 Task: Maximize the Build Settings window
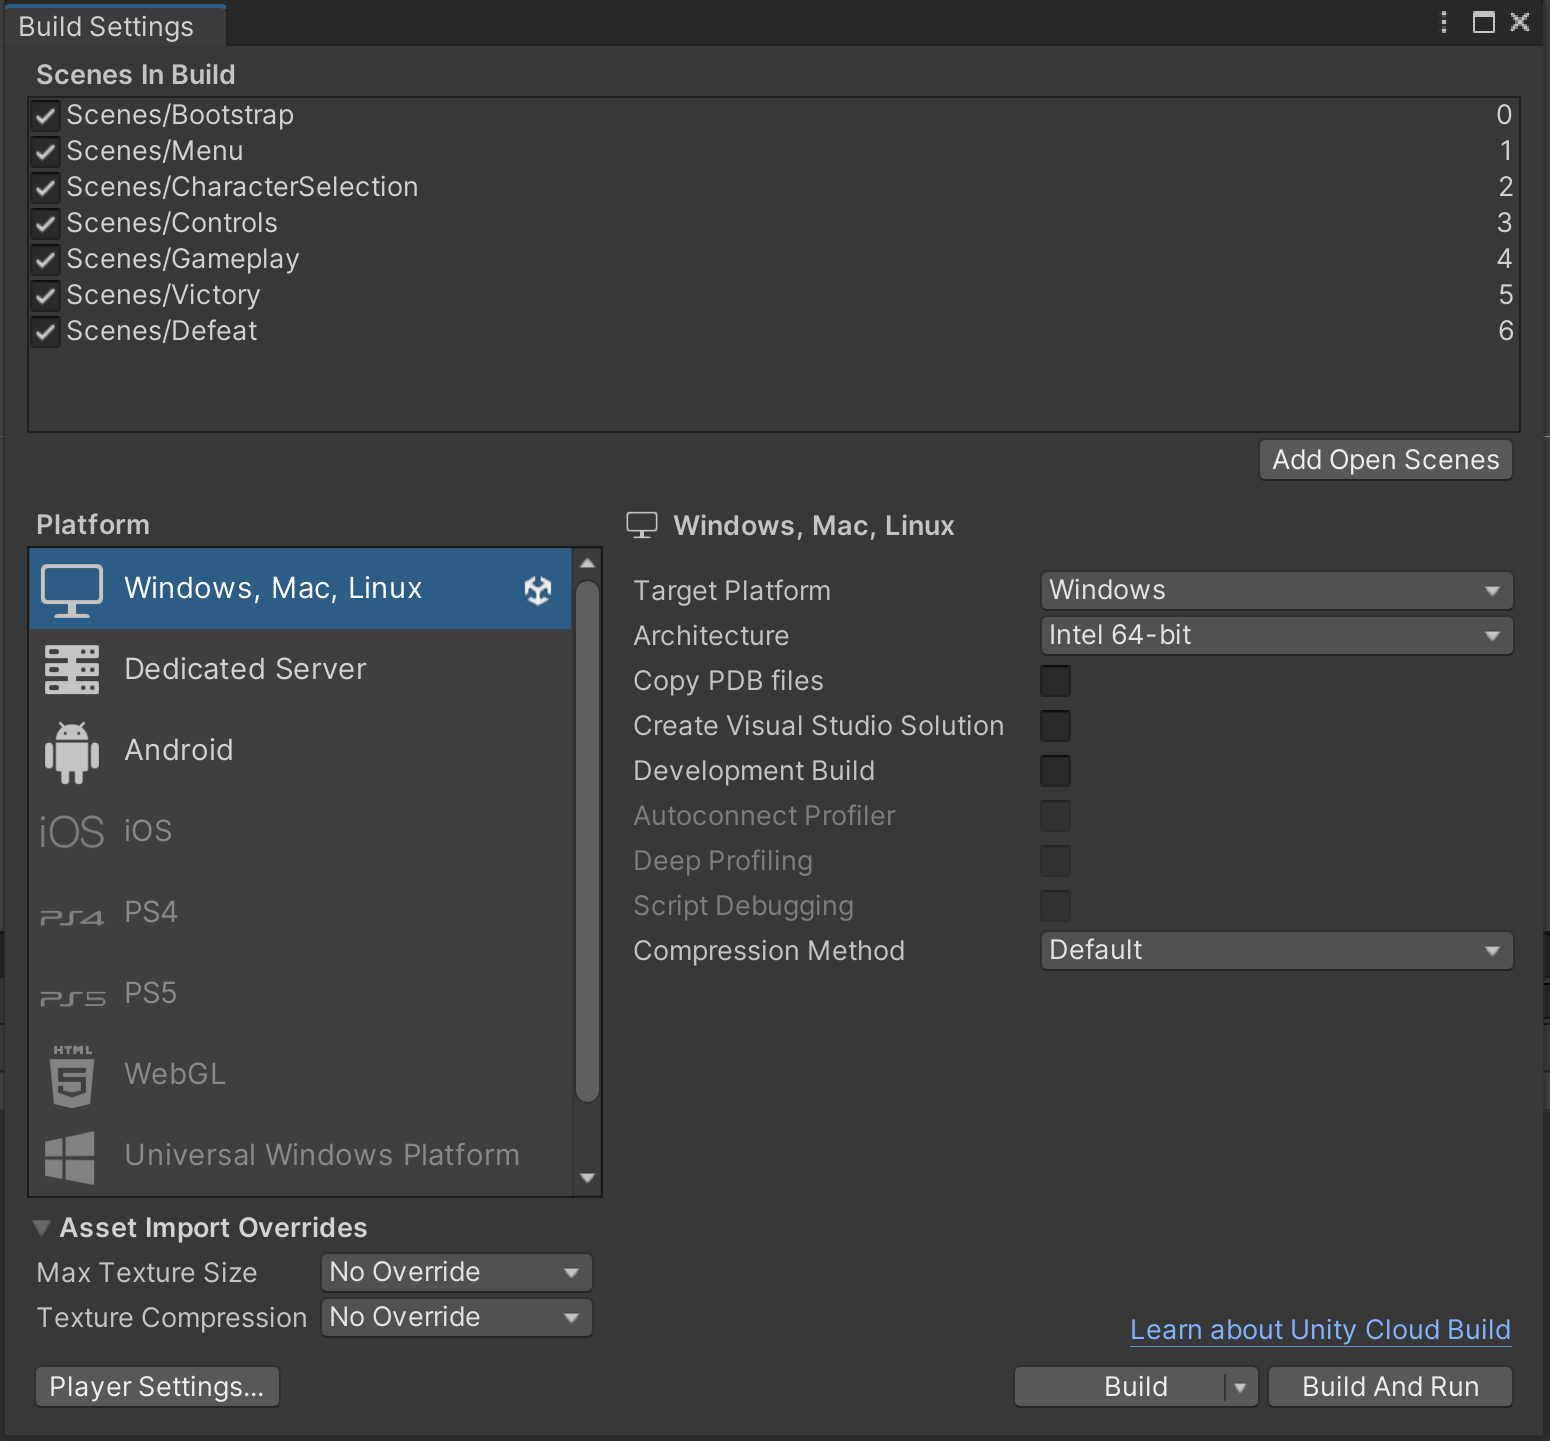1484,22
